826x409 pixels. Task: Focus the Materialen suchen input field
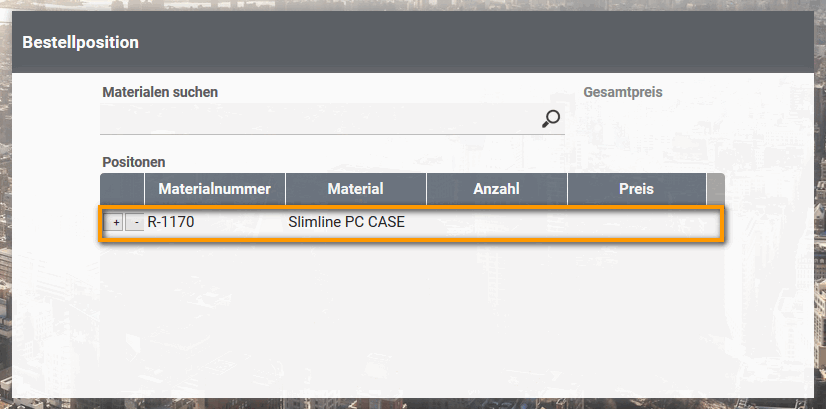pos(320,119)
